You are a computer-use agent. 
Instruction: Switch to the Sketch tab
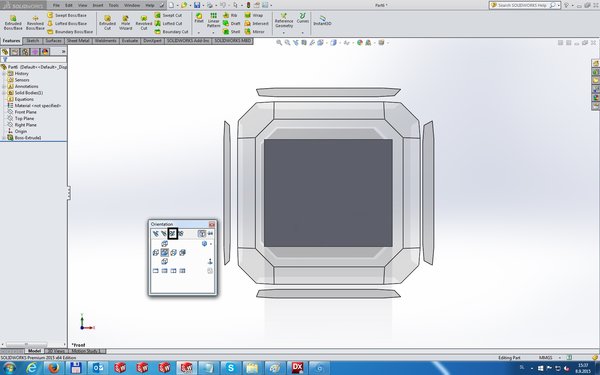point(33,41)
